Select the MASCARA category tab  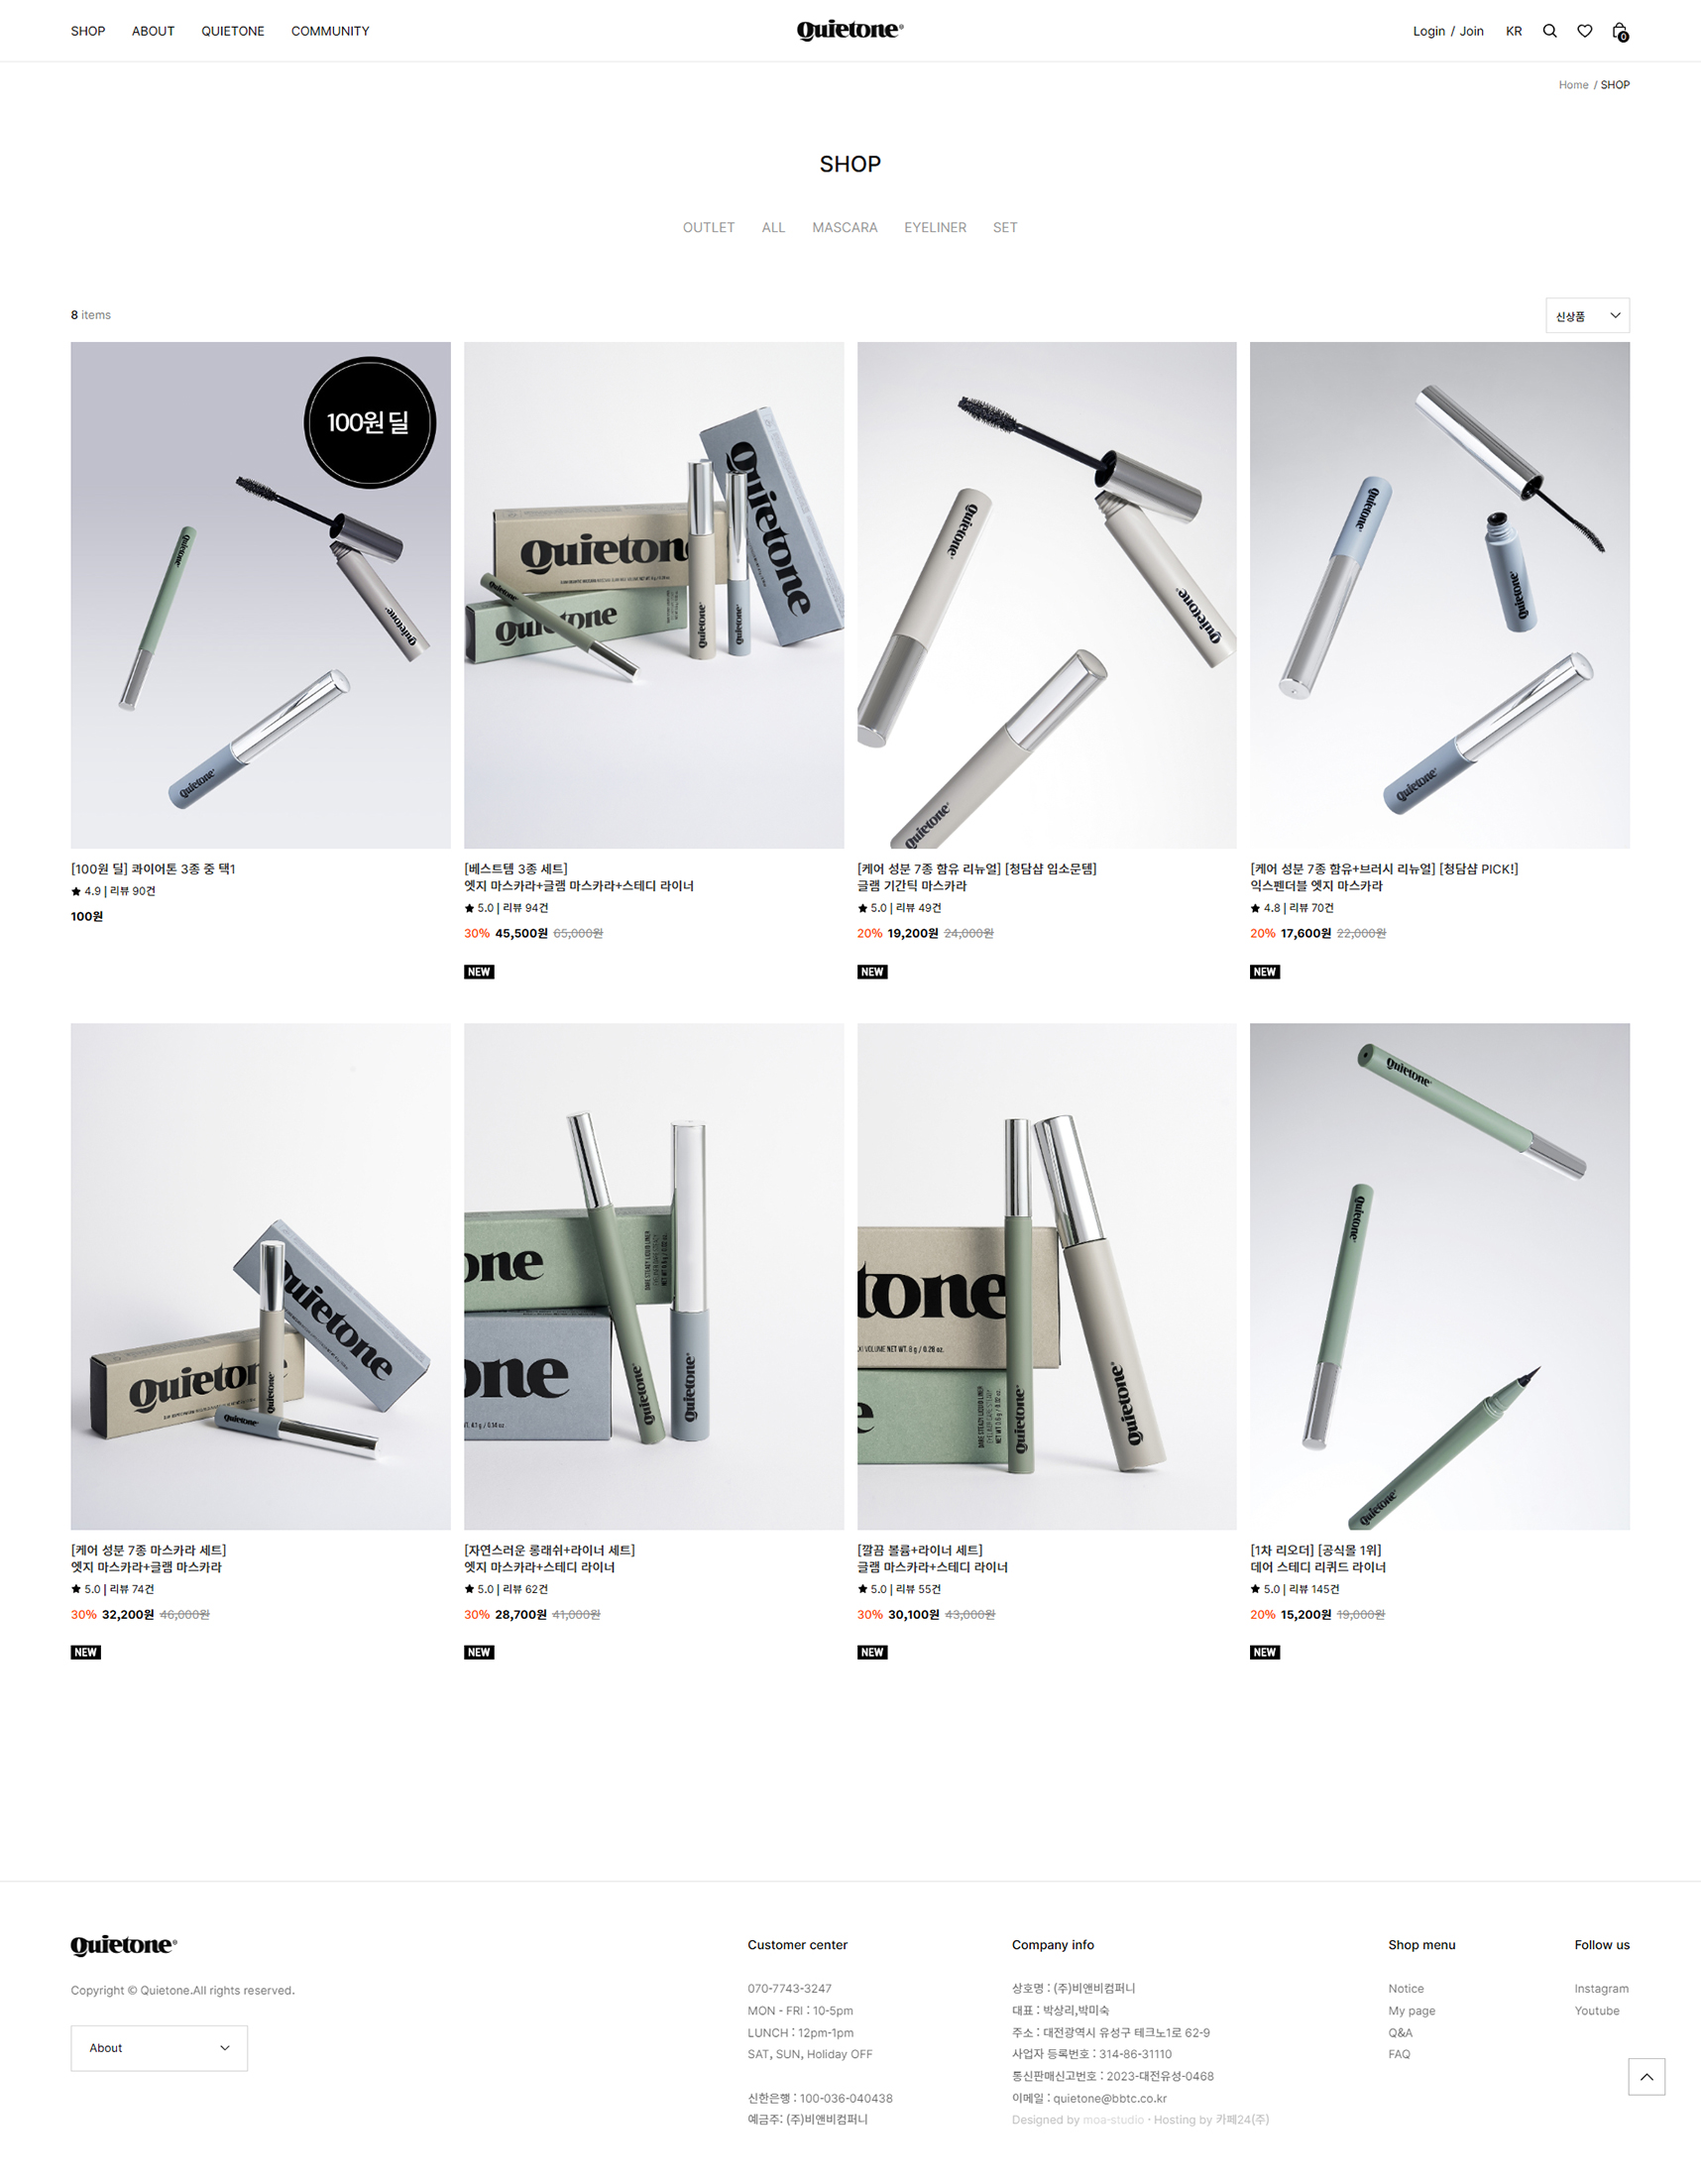(x=844, y=228)
